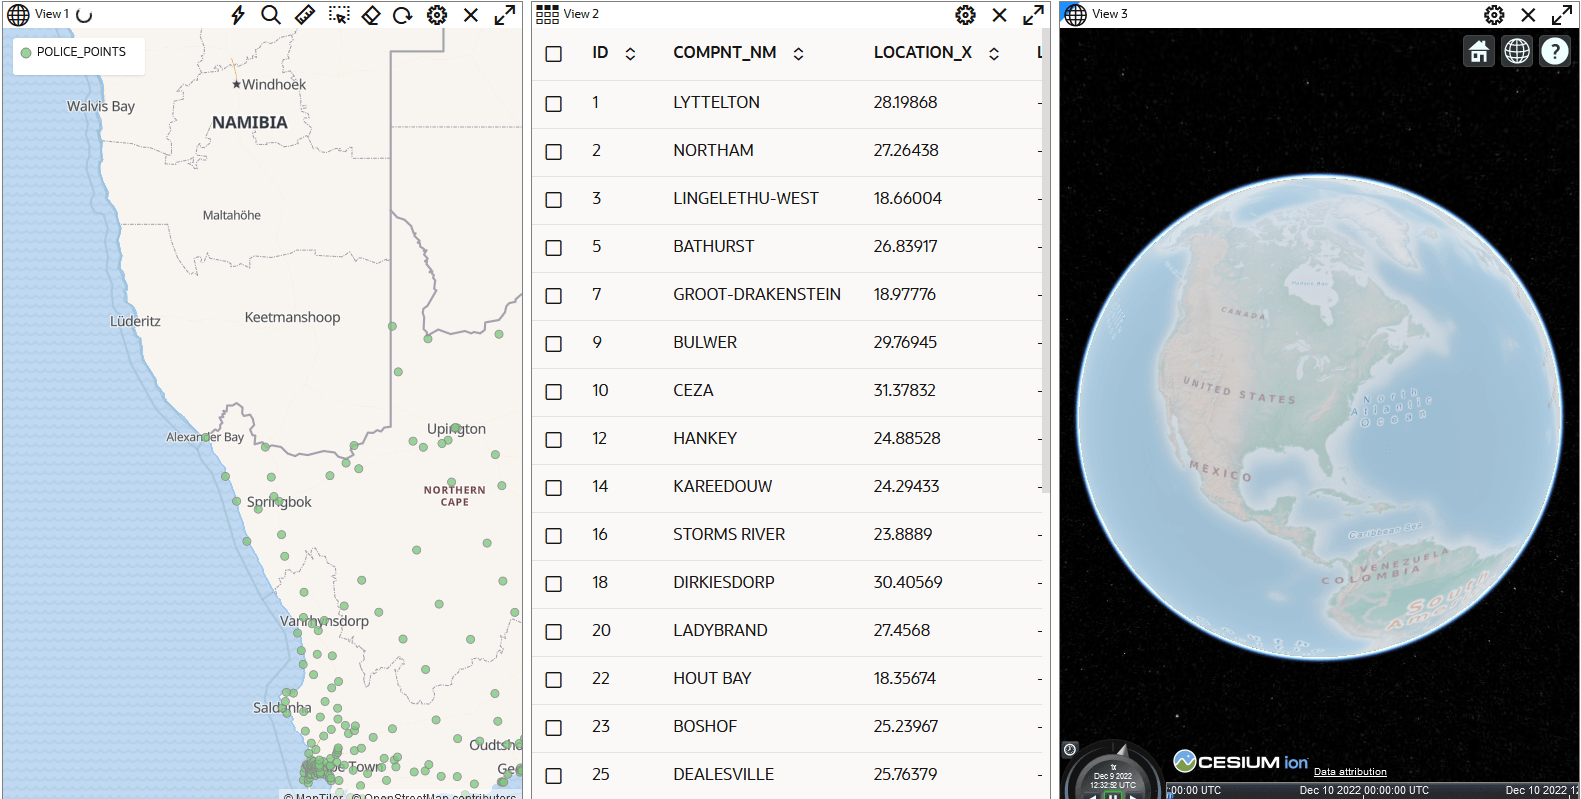Check the LYTTELTON row checkbox

pos(554,104)
